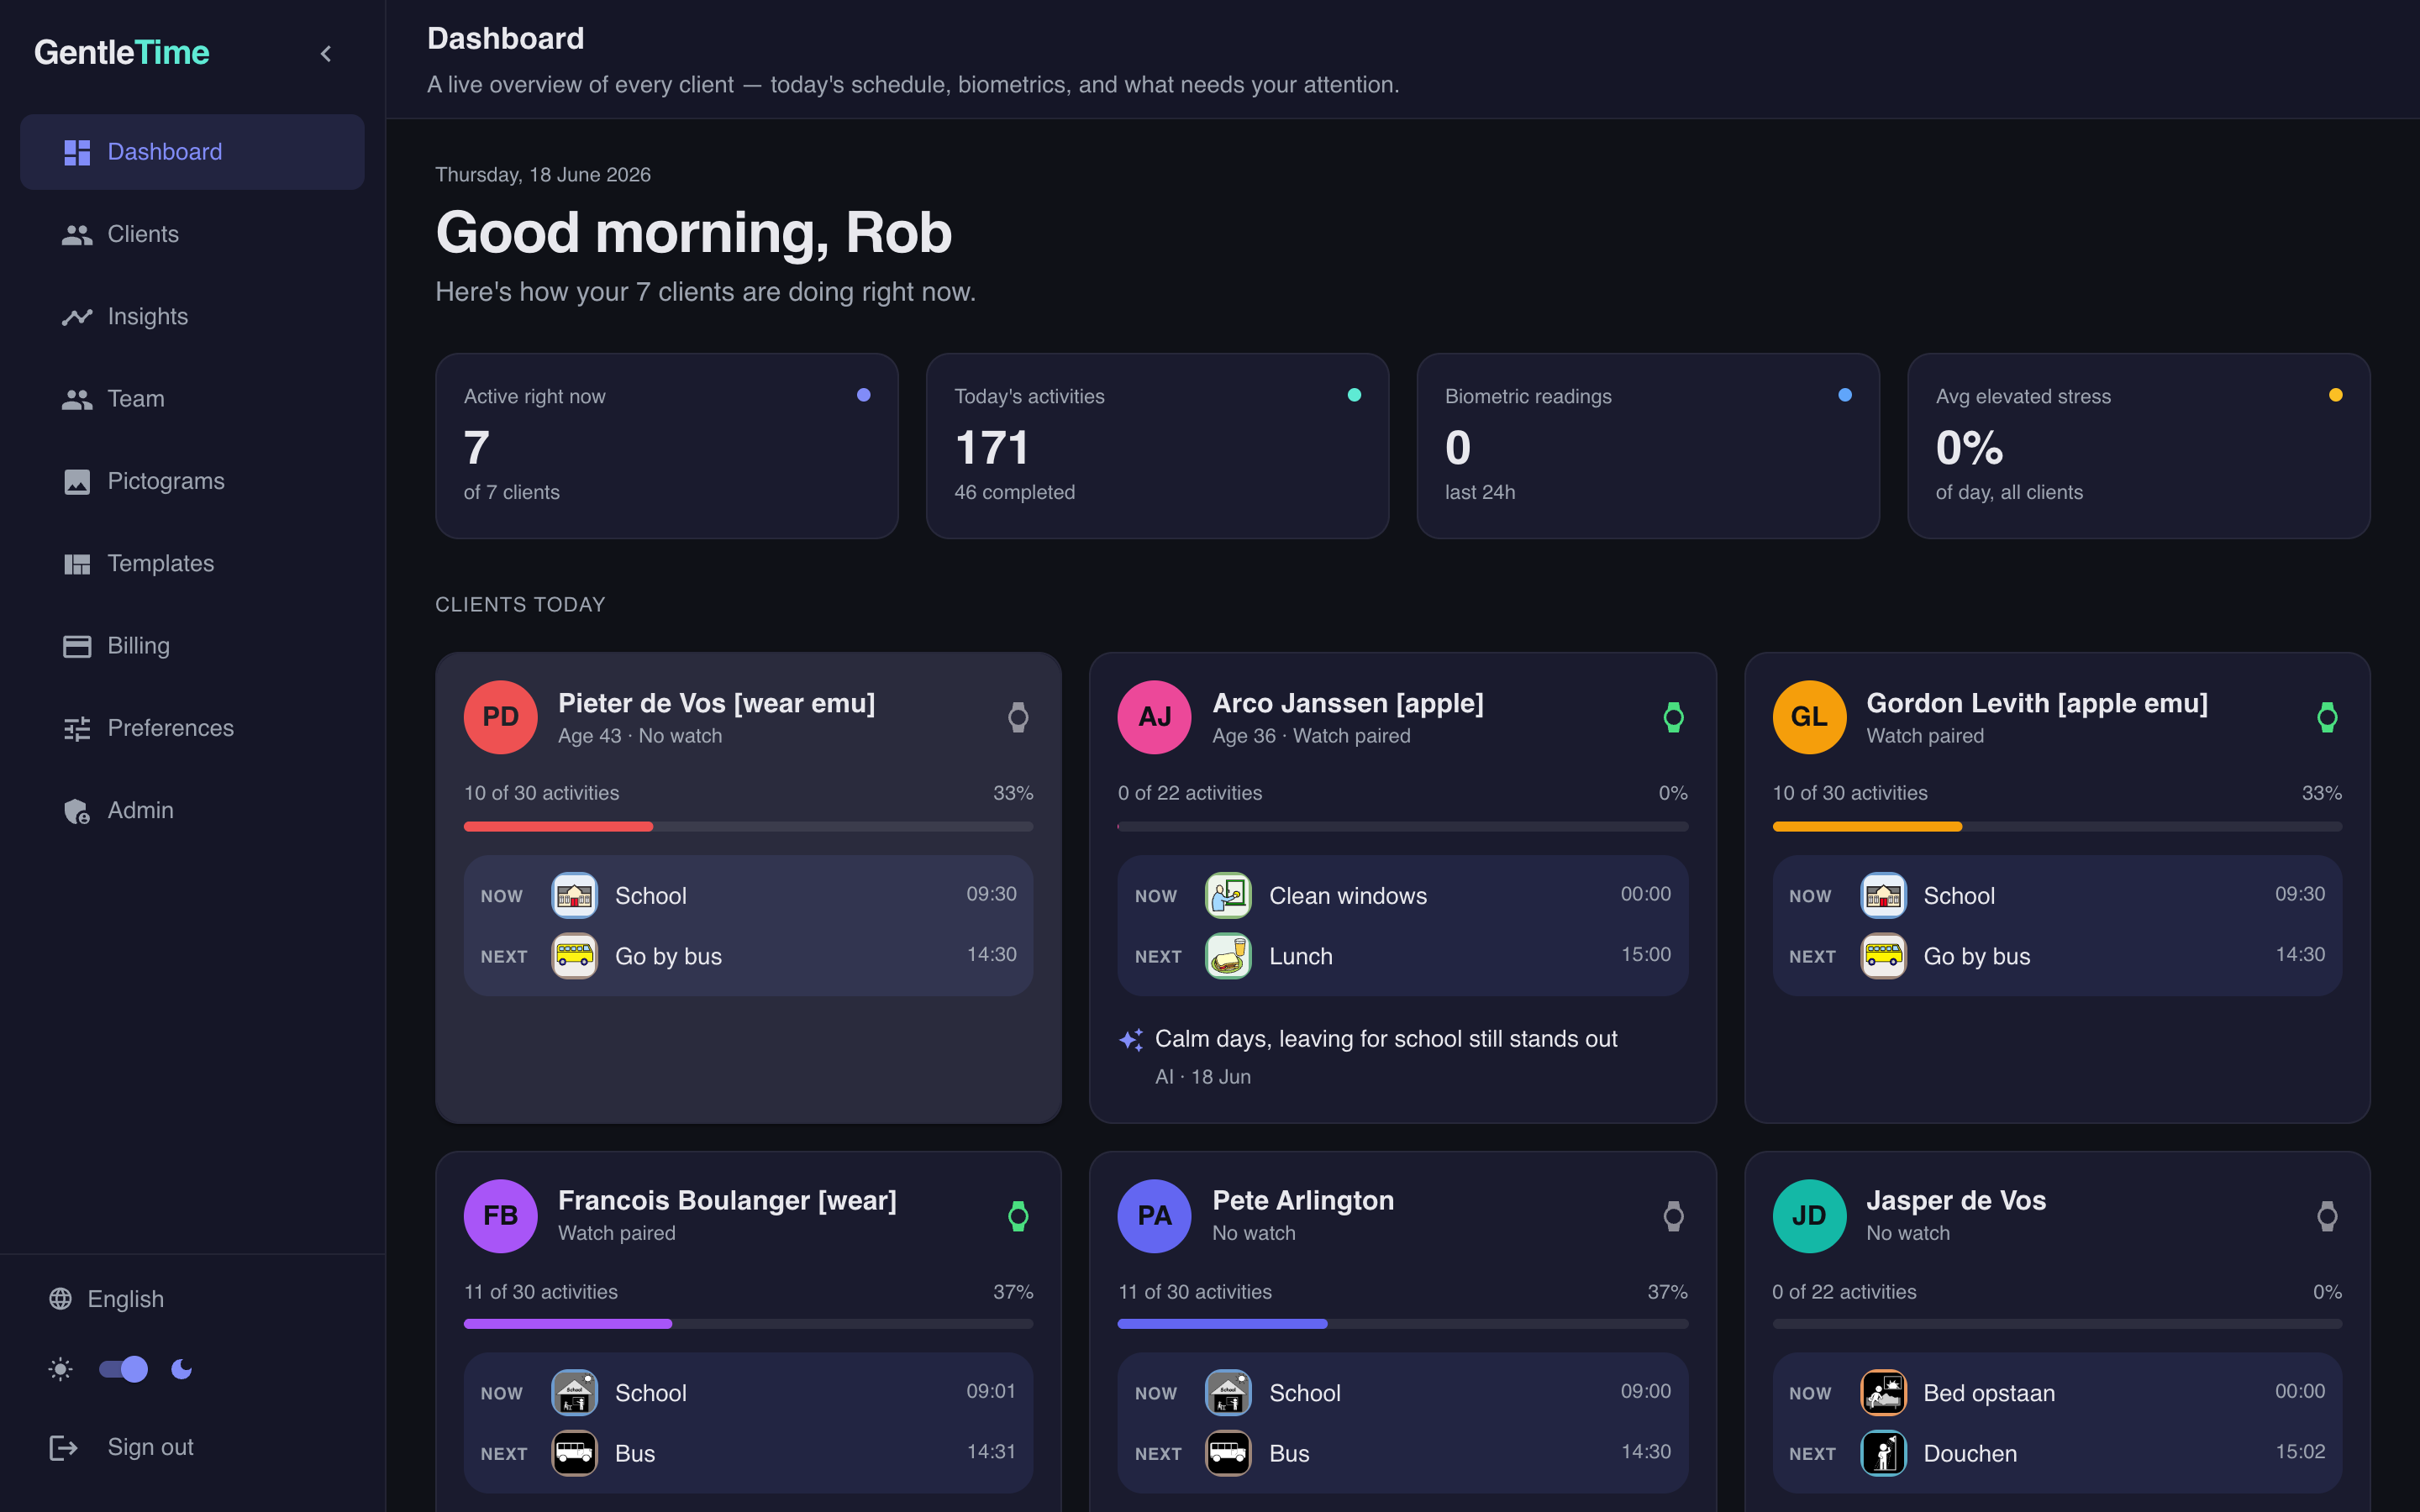This screenshot has height=1512, width=2420.
Task: Click Arco Janssen's green watch icon
Action: click(1673, 717)
